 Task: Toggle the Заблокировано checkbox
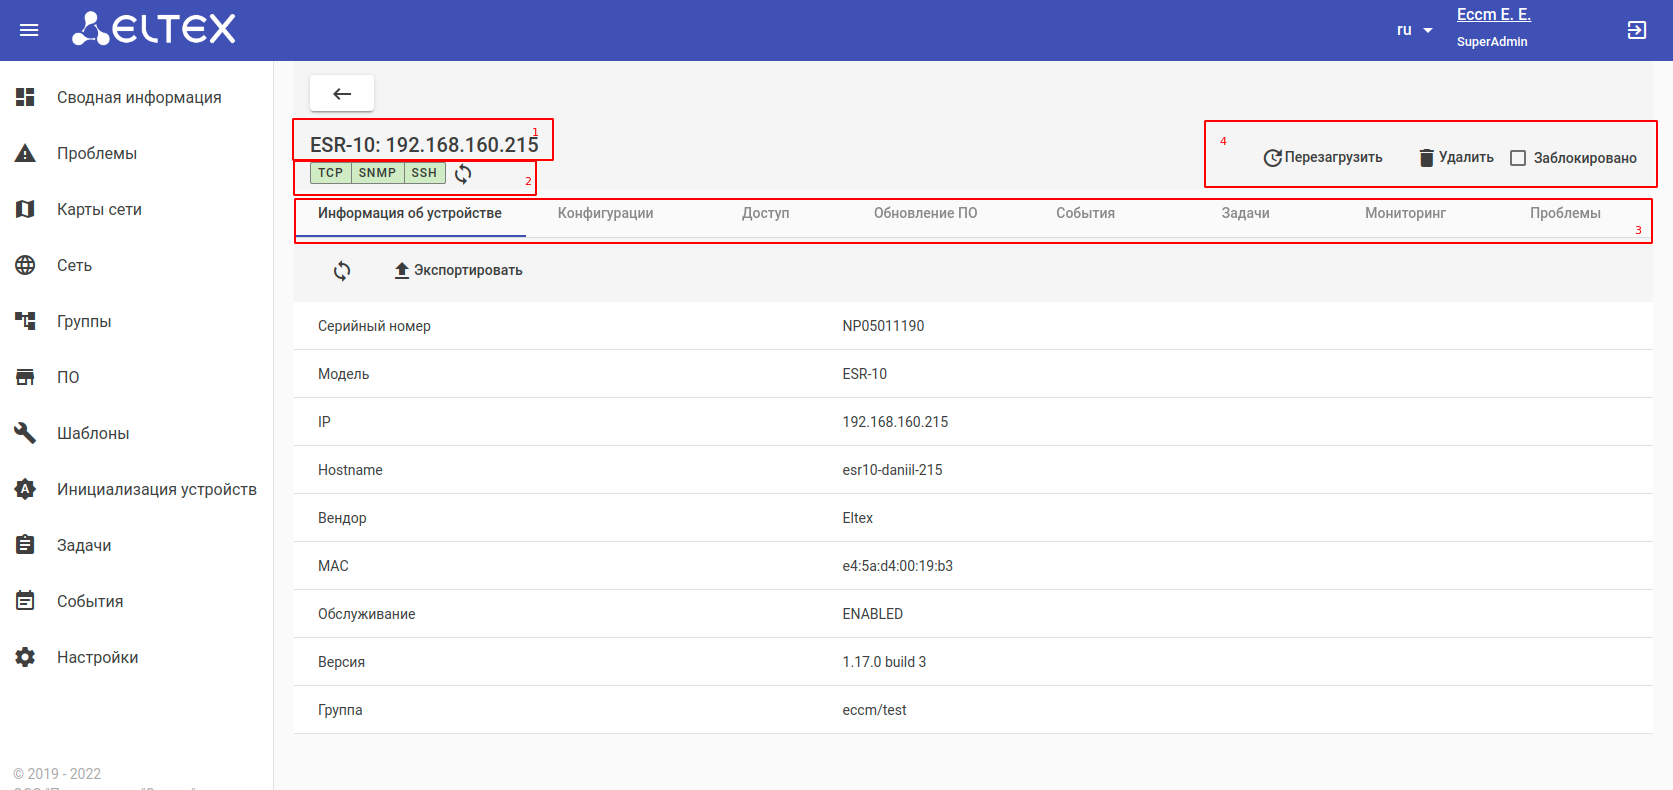click(x=1517, y=158)
